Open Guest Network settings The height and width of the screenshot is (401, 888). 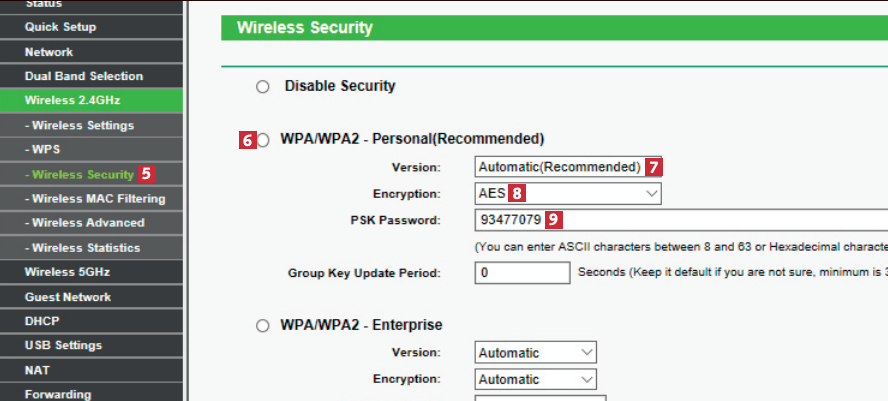tap(68, 297)
